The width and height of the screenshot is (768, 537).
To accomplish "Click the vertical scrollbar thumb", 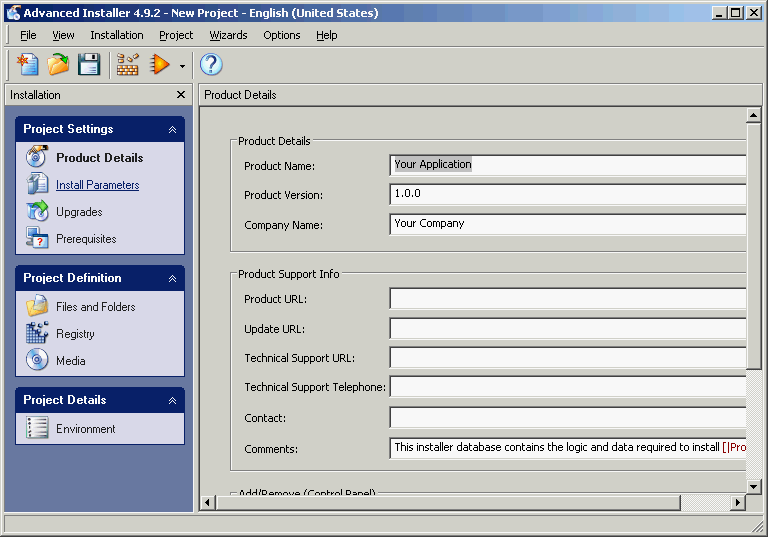I will pos(753,246).
